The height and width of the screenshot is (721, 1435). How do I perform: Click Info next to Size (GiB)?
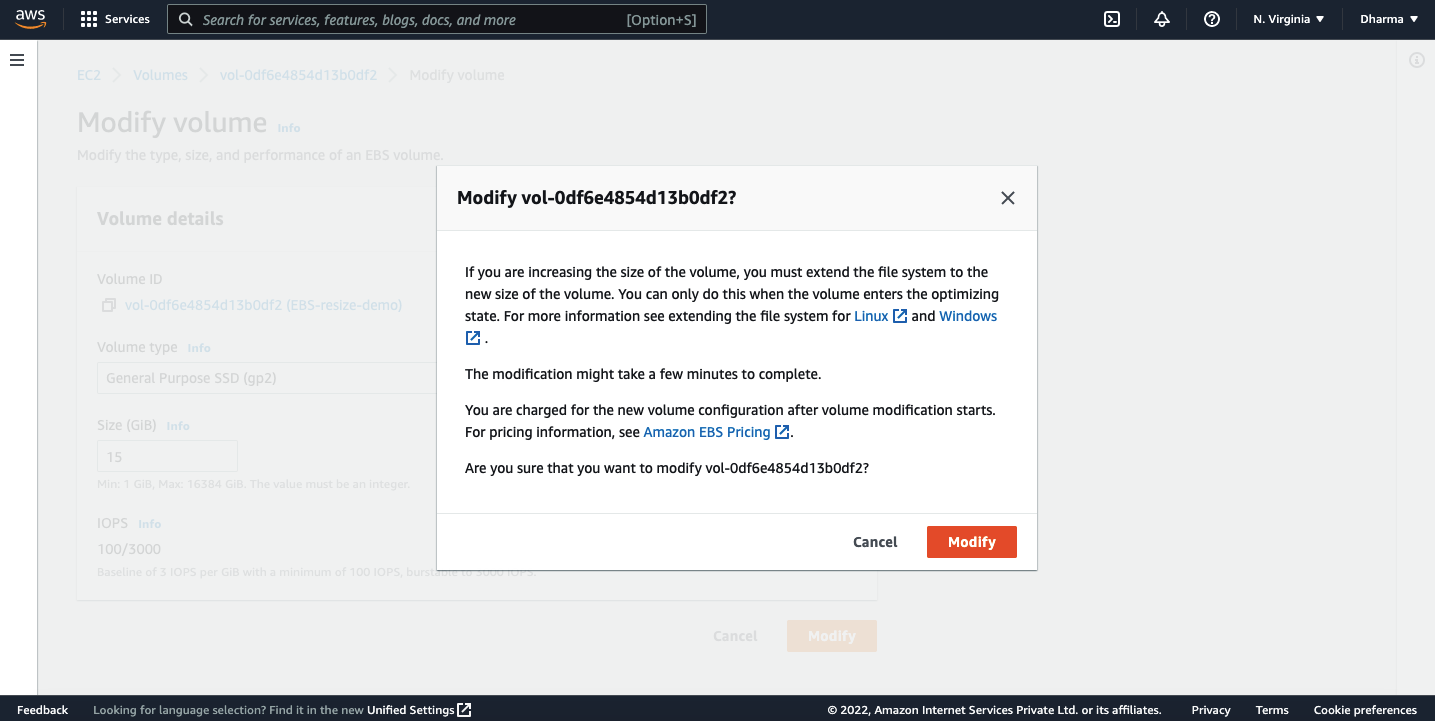coord(178,426)
